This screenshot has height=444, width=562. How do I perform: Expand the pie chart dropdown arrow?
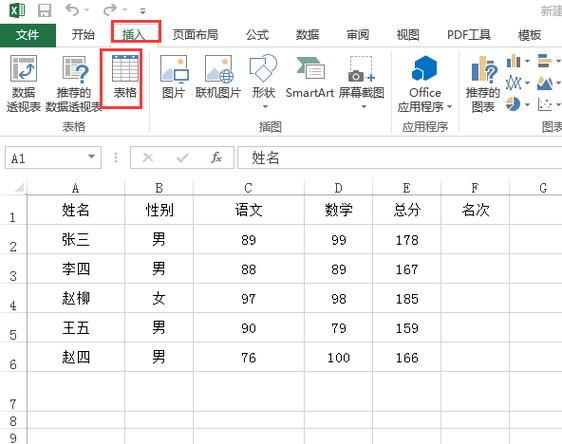[527, 105]
